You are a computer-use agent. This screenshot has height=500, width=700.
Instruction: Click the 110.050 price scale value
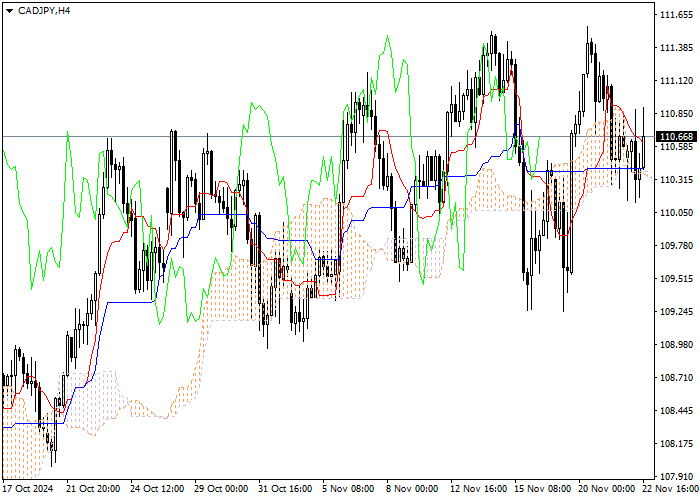676,213
